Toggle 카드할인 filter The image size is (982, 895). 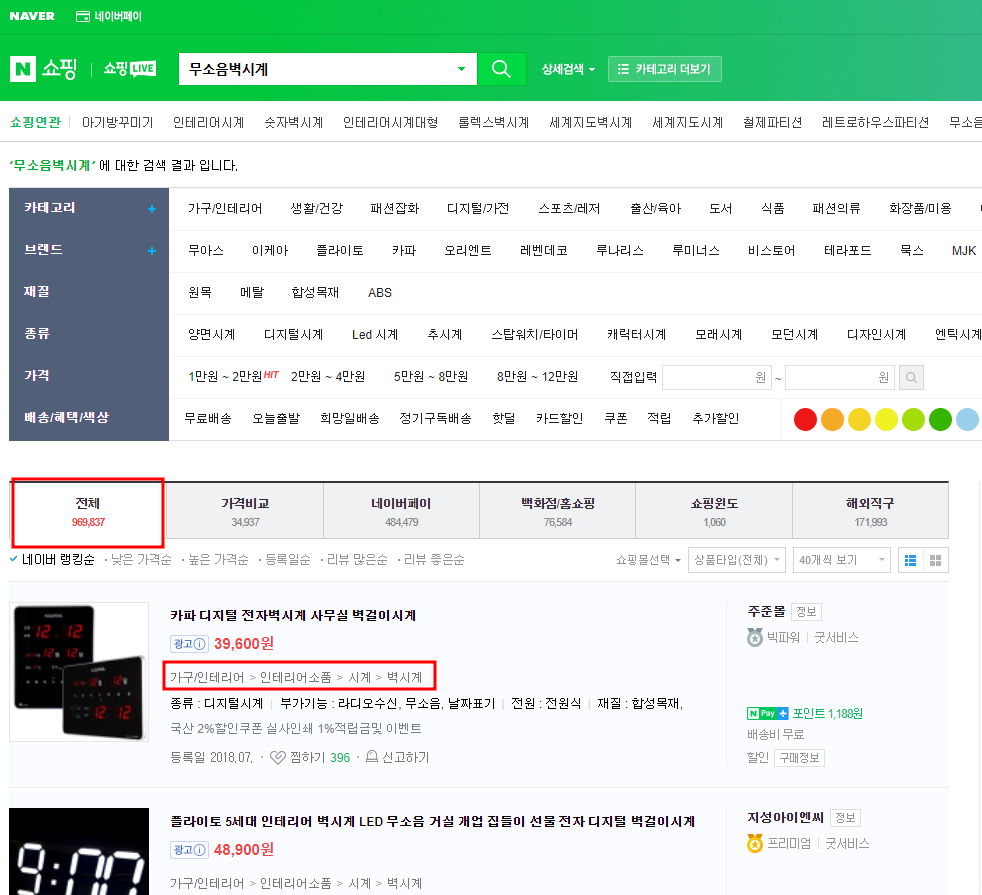pos(559,418)
